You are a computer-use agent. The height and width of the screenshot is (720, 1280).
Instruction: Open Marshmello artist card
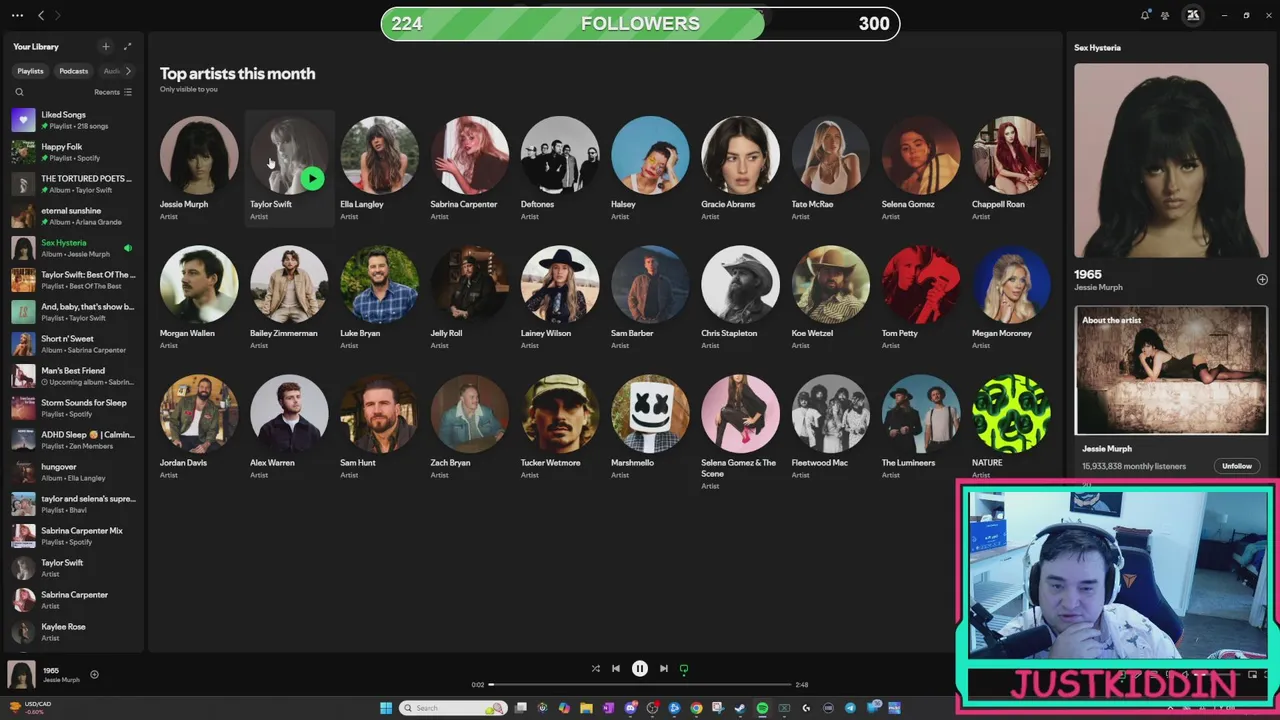[650, 427]
